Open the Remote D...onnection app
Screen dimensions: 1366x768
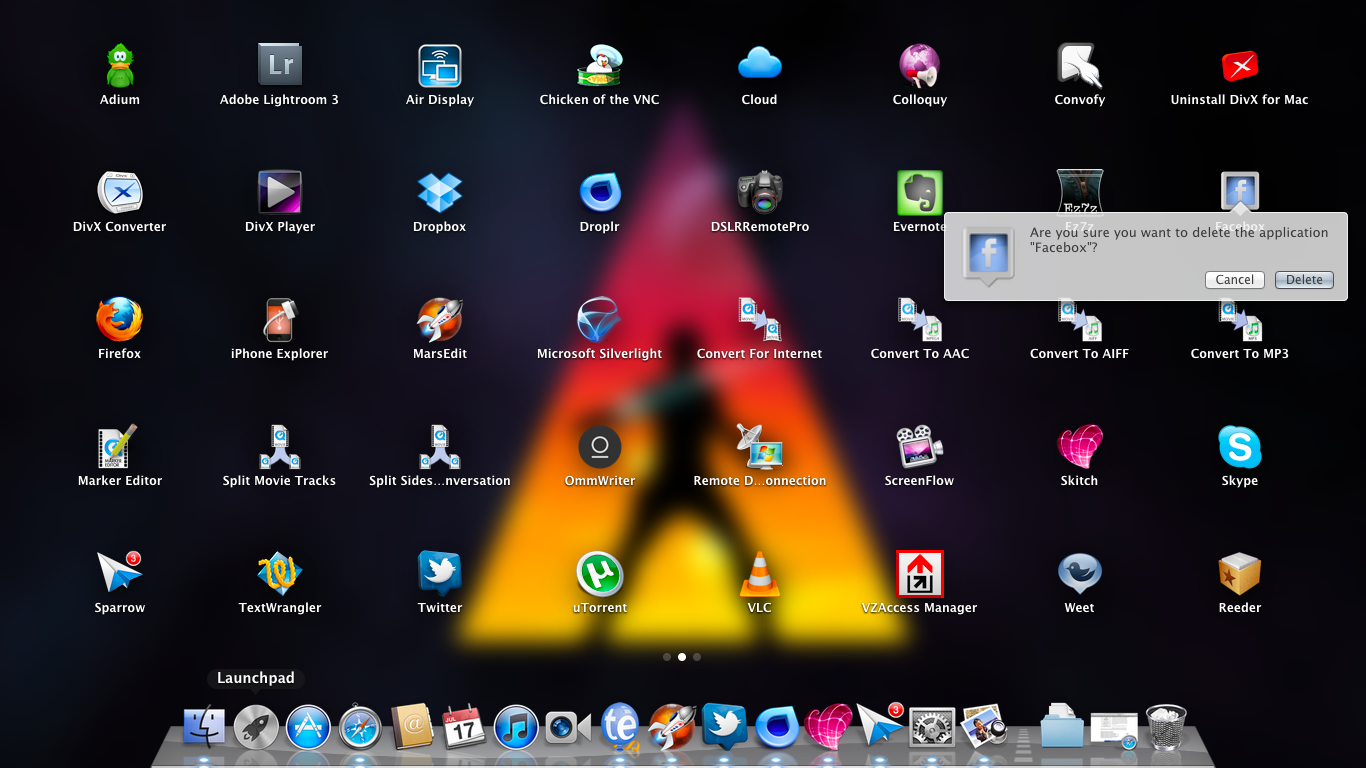coord(760,447)
